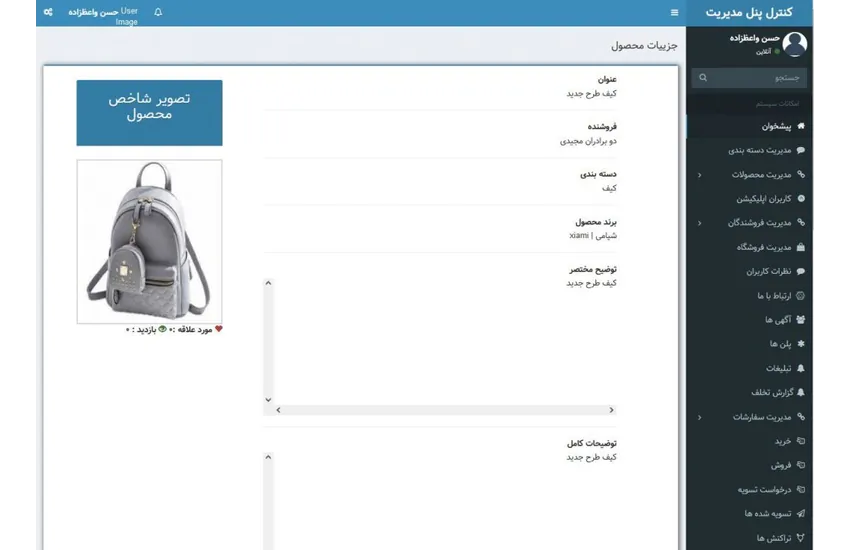Open notifications bell in top bar
The width and height of the screenshot is (850, 550).
[x=158, y=12]
